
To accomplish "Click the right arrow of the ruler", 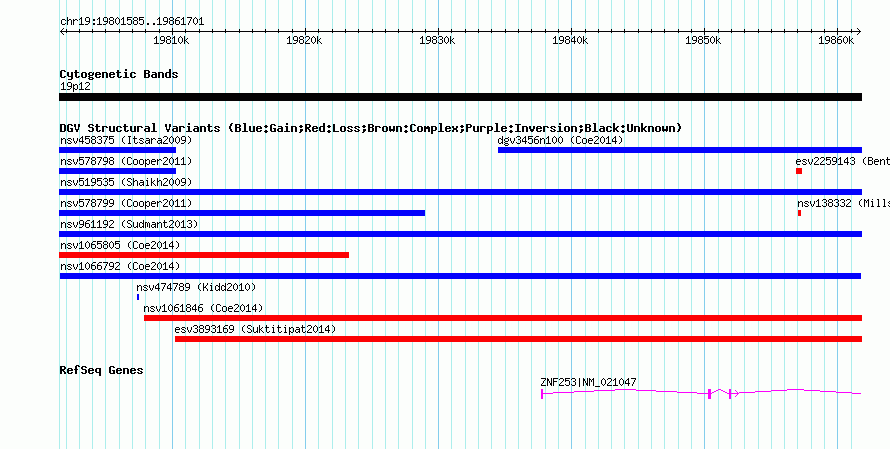I will 859,32.
